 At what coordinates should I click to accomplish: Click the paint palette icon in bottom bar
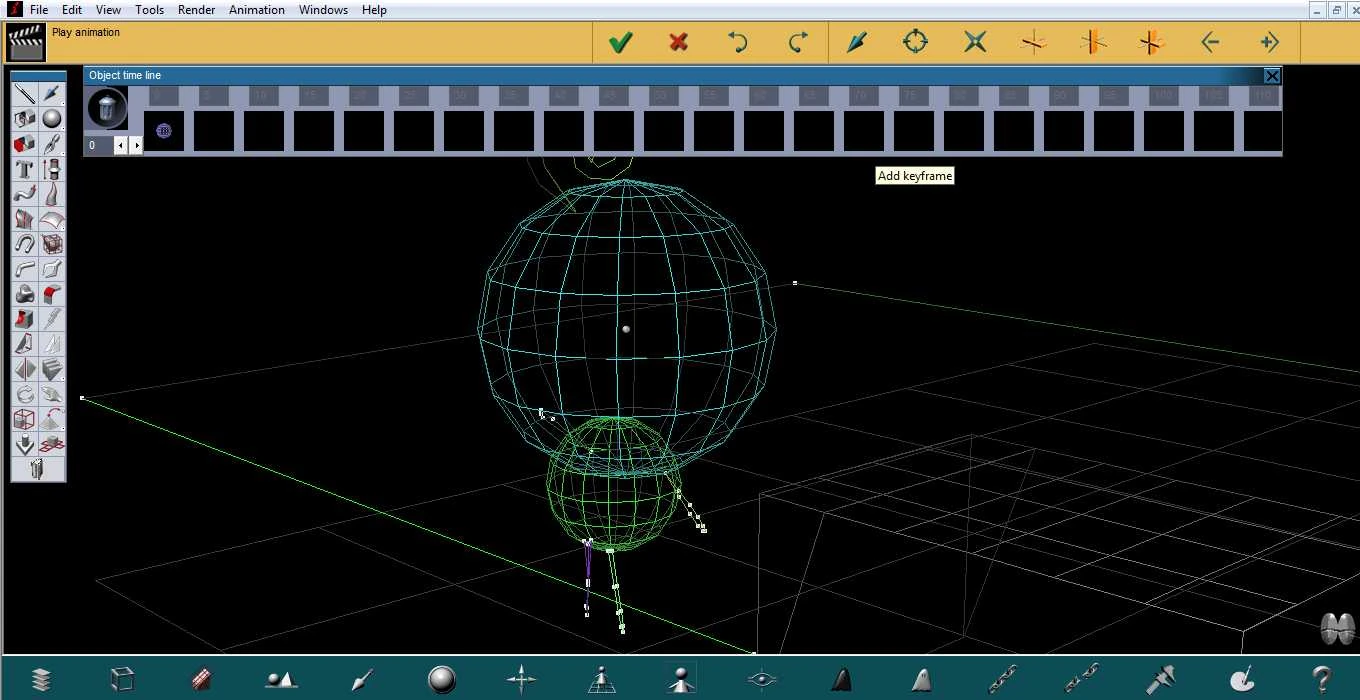(x=1241, y=679)
